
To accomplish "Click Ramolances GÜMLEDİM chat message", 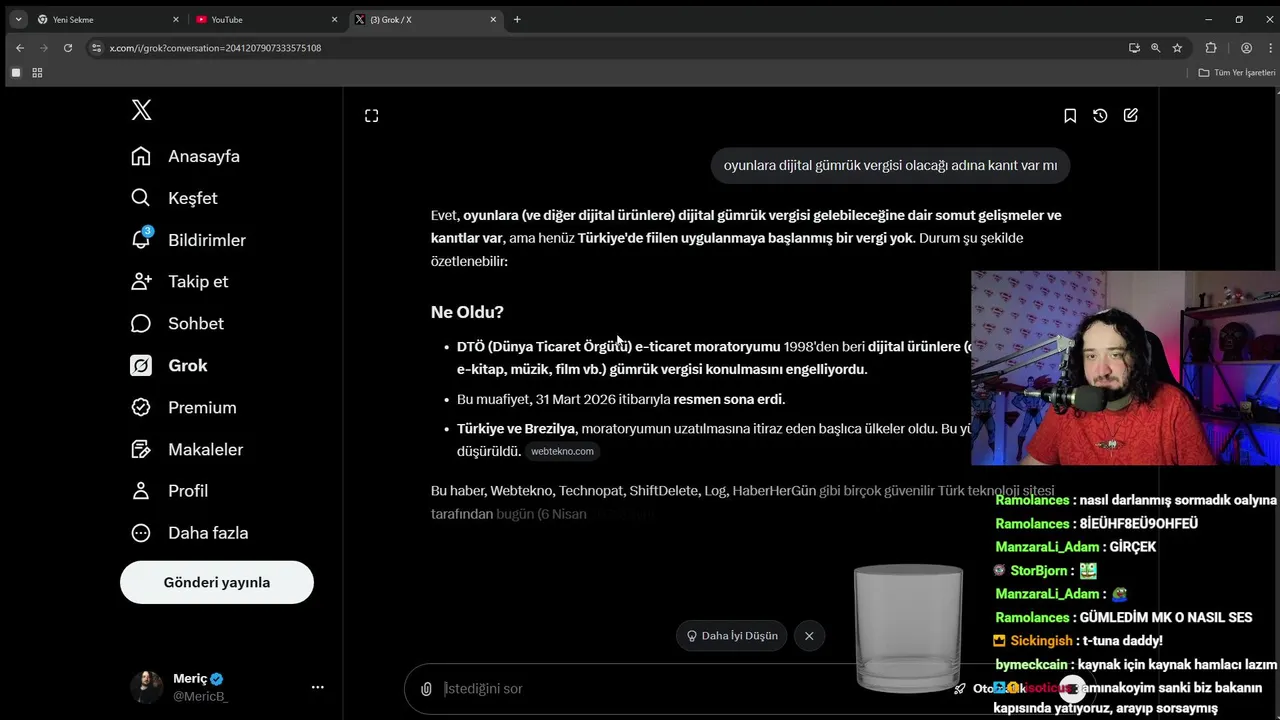I will pos(1124,617).
